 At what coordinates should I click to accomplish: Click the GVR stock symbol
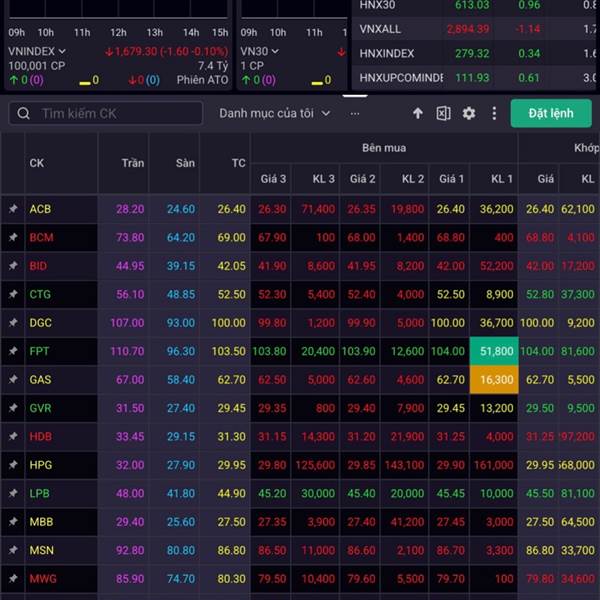pos(40,408)
